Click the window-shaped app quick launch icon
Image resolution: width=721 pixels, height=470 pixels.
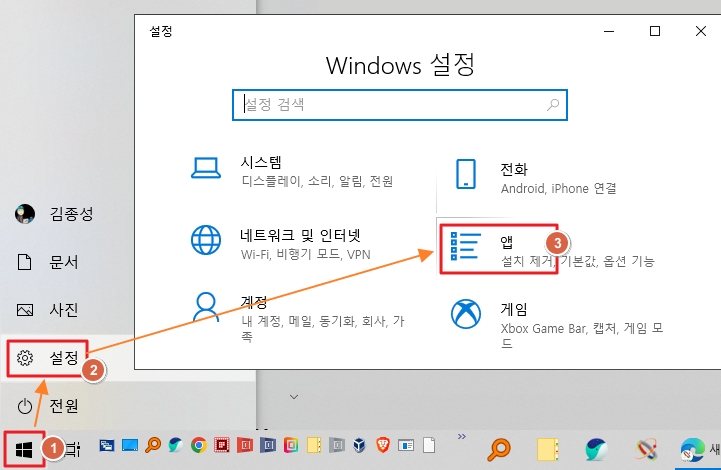(406, 445)
